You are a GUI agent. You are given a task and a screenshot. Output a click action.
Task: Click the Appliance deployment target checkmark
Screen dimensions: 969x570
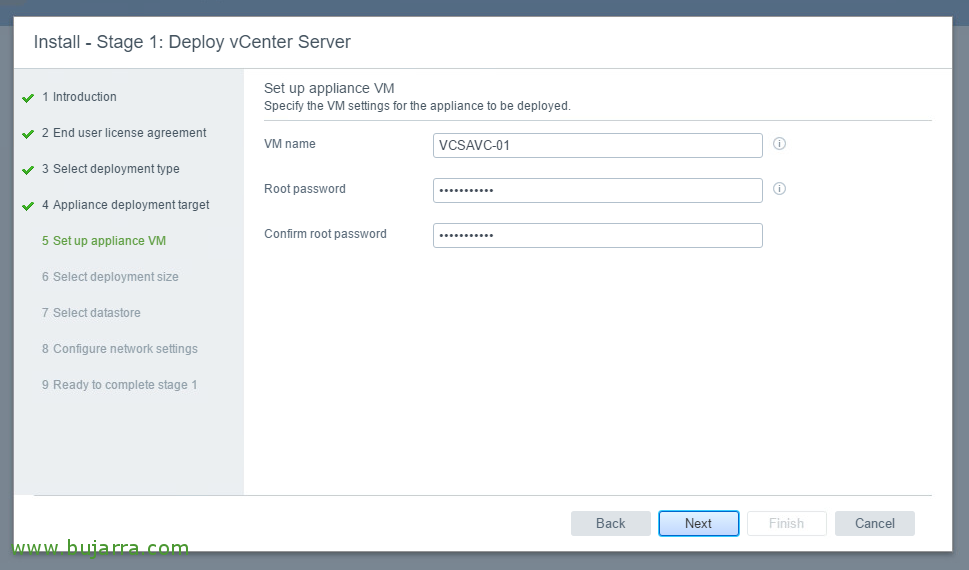point(28,205)
